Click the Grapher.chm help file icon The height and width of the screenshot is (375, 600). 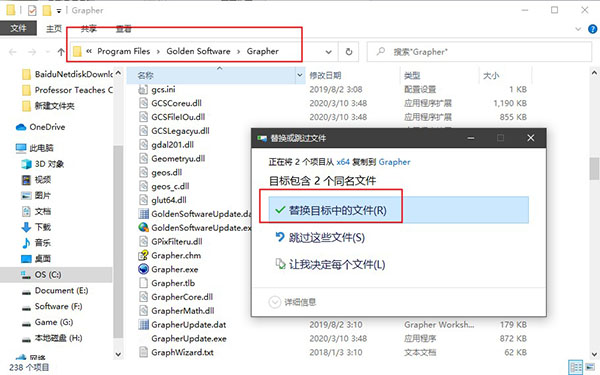click(x=143, y=255)
